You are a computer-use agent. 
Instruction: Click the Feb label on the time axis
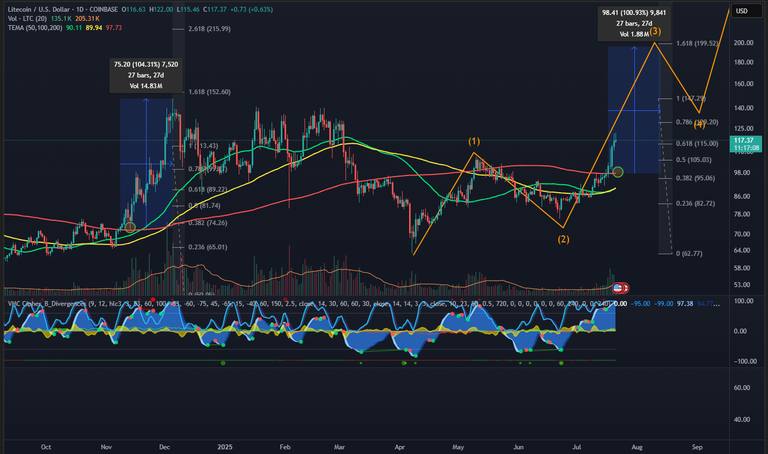click(285, 447)
